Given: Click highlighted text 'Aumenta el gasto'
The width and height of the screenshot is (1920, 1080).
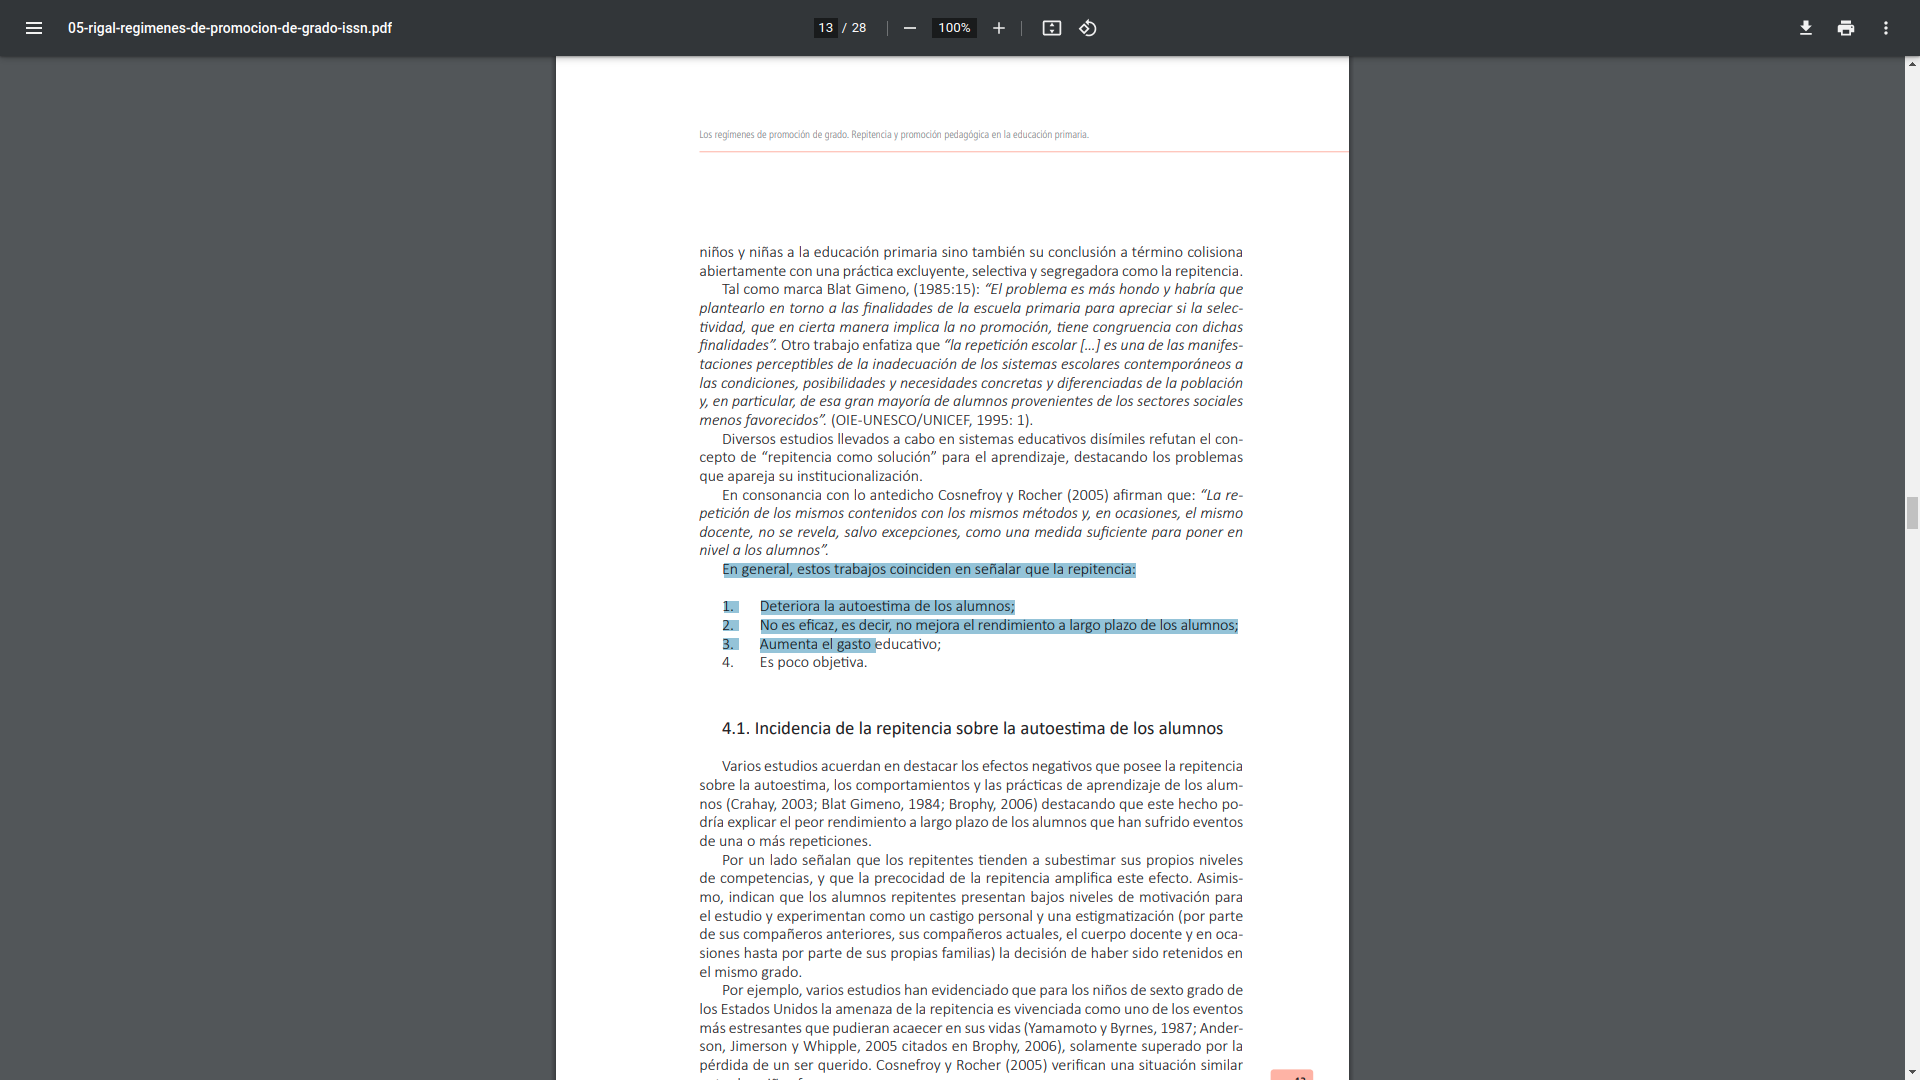Looking at the screenshot, I should pyautogui.click(x=815, y=644).
